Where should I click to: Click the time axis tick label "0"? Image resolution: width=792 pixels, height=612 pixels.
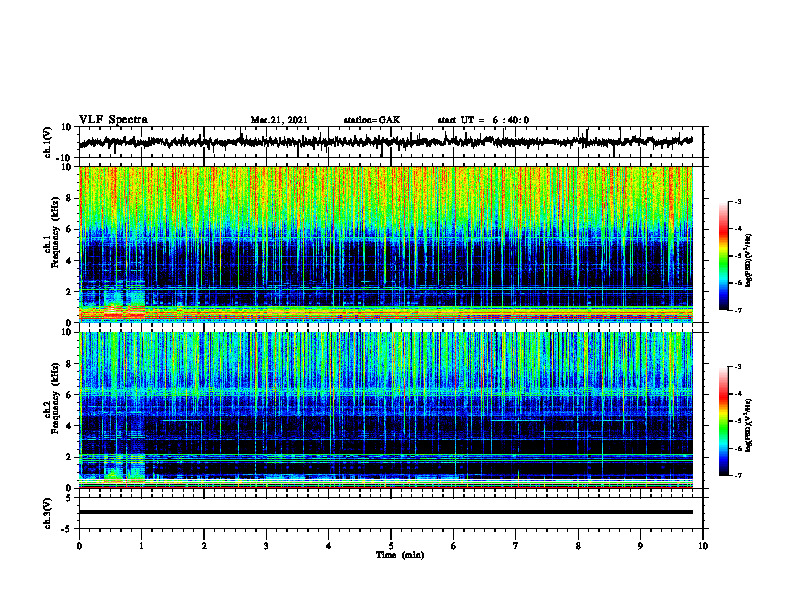click(79, 546)
